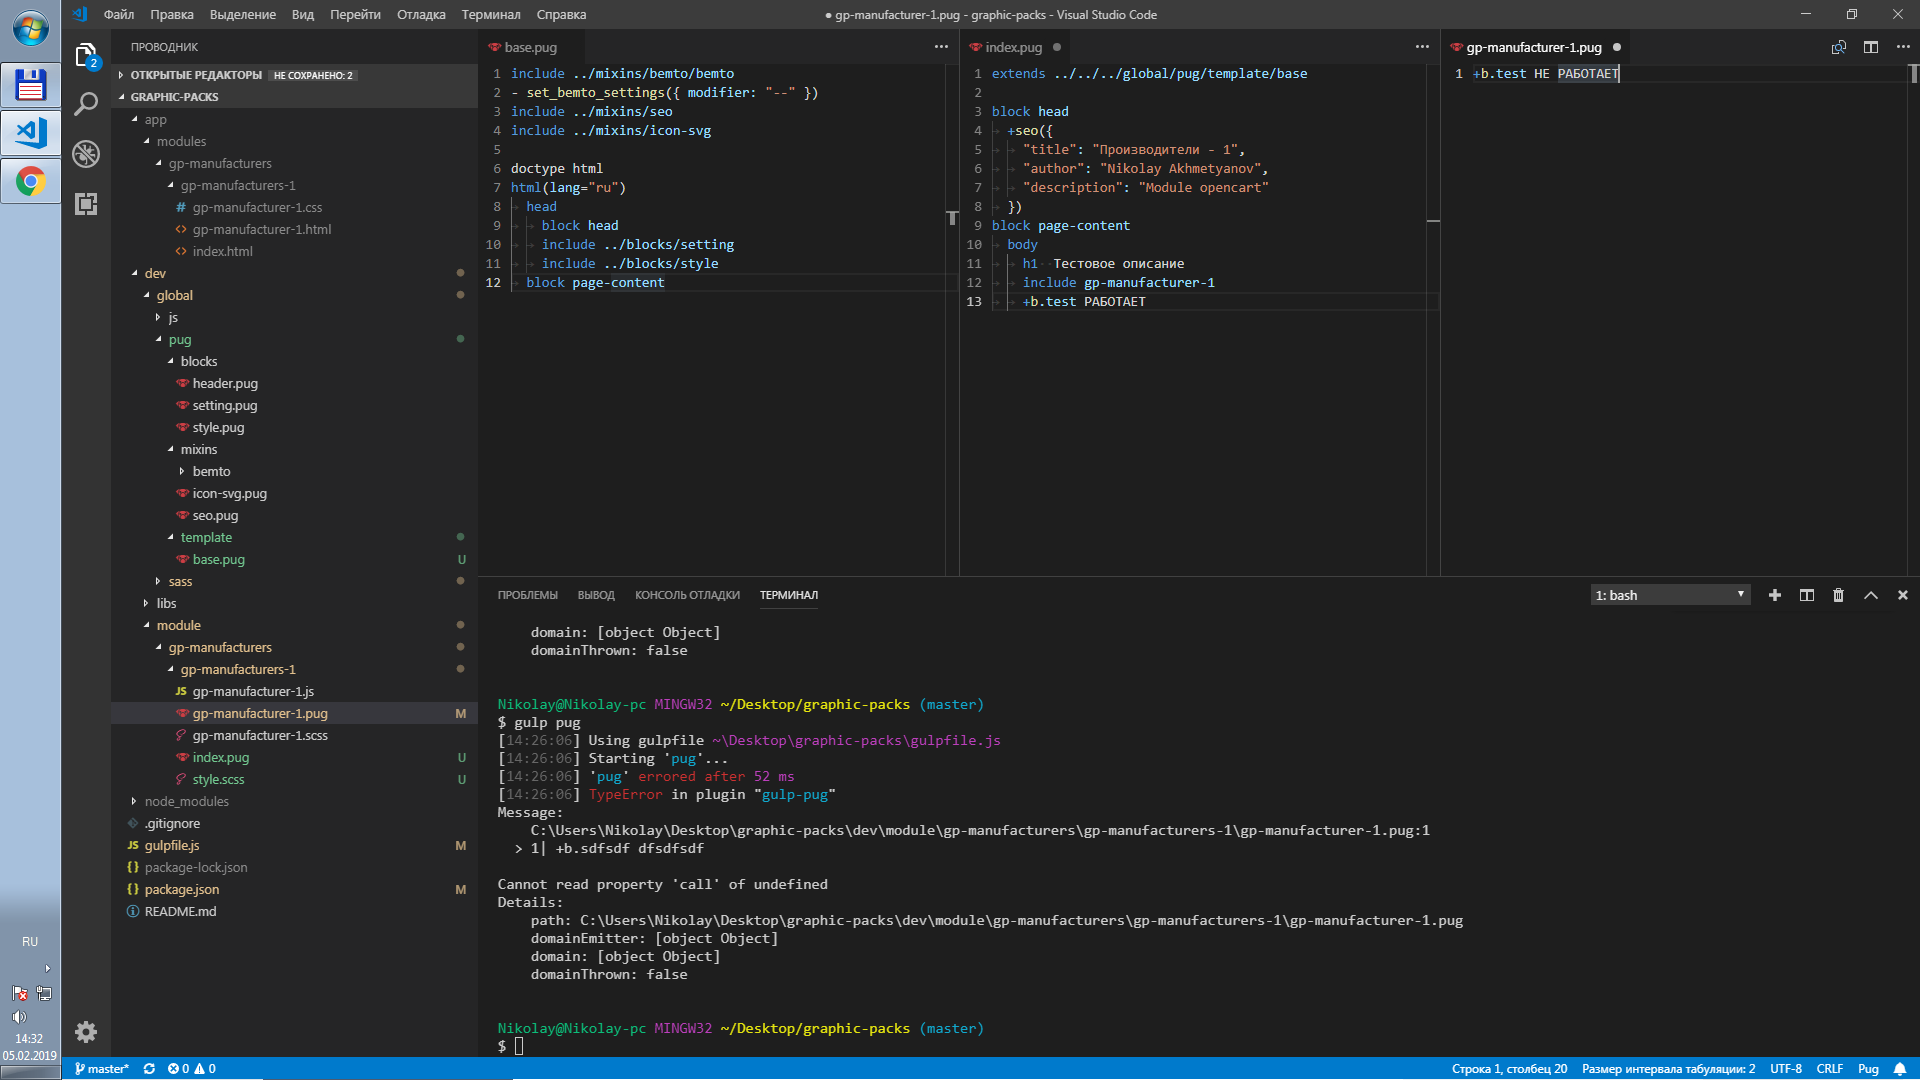Click the synchronize changes icon in status bar
Screen dimensions: 1920x1080
pos(149,1069)
